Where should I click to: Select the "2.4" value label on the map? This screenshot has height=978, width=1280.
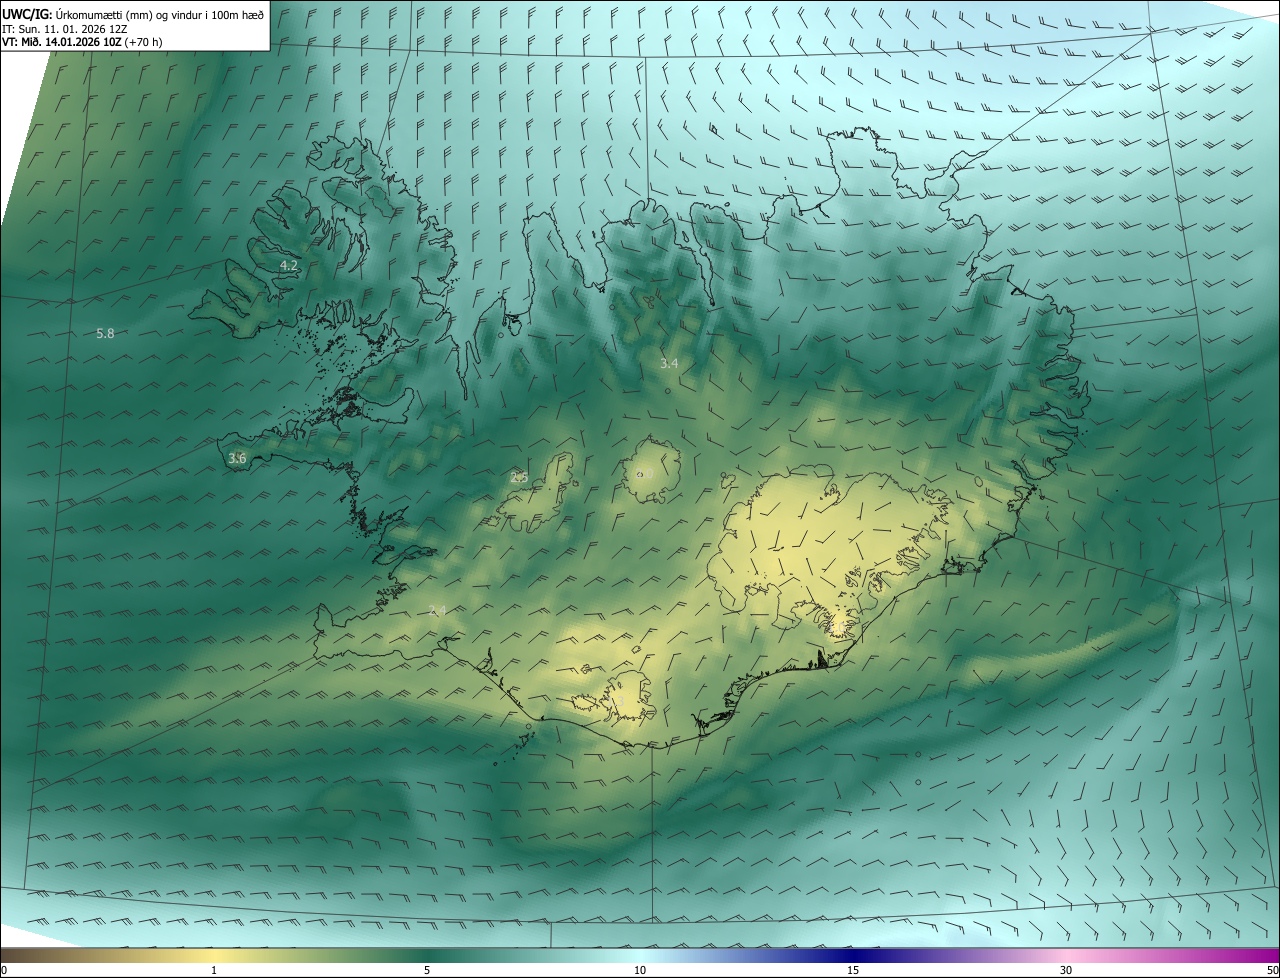pos(437,611)
